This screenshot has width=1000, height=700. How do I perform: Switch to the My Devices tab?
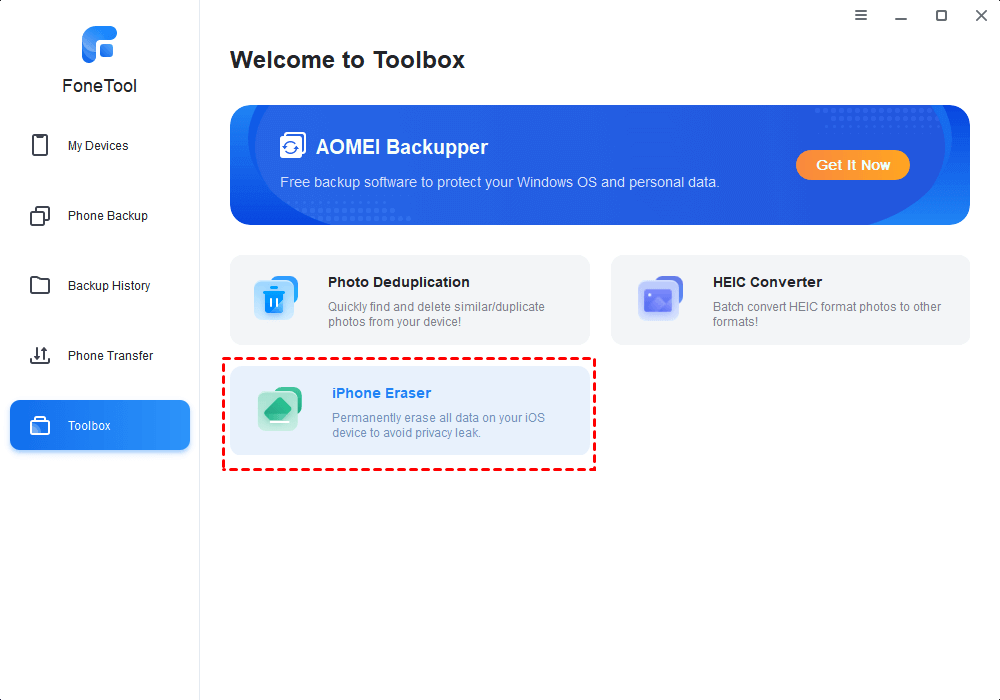(x=98, y=146)
